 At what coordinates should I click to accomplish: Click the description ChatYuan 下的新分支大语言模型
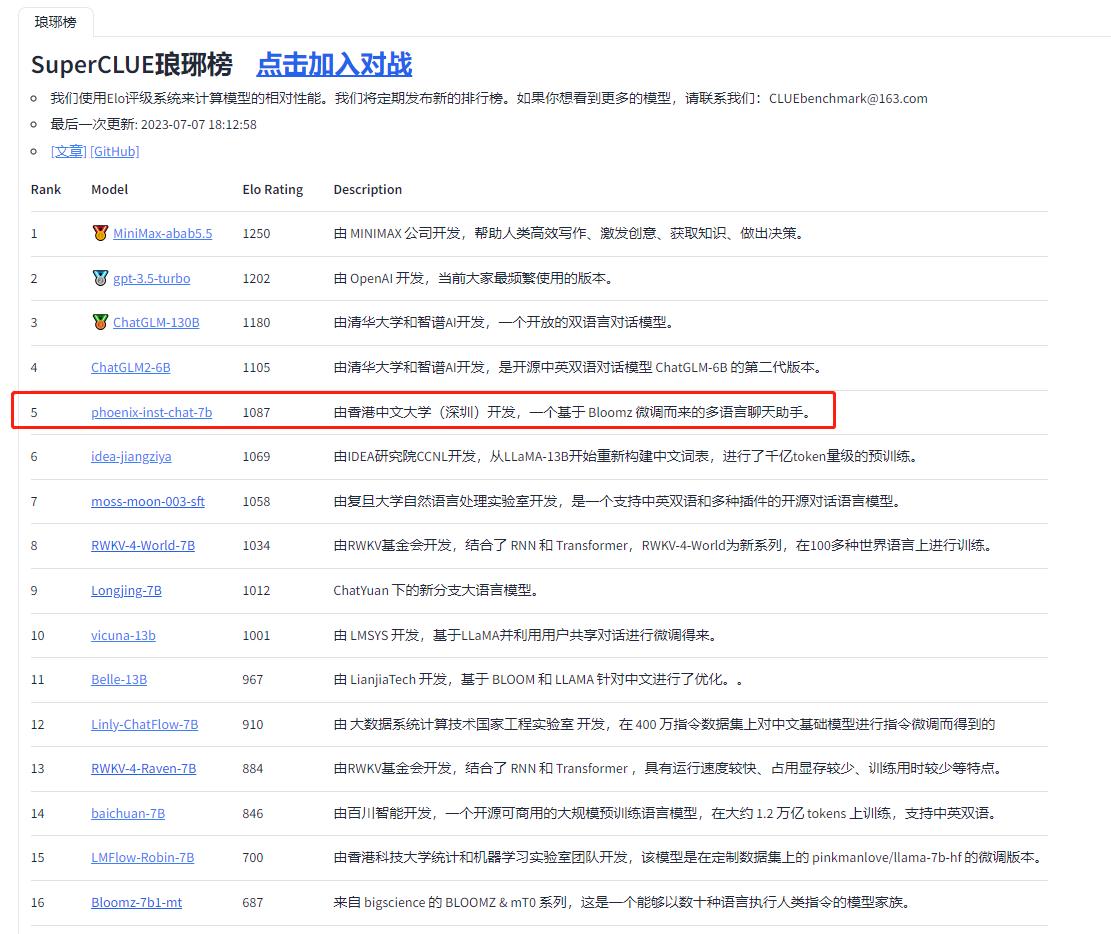(437, 590)
